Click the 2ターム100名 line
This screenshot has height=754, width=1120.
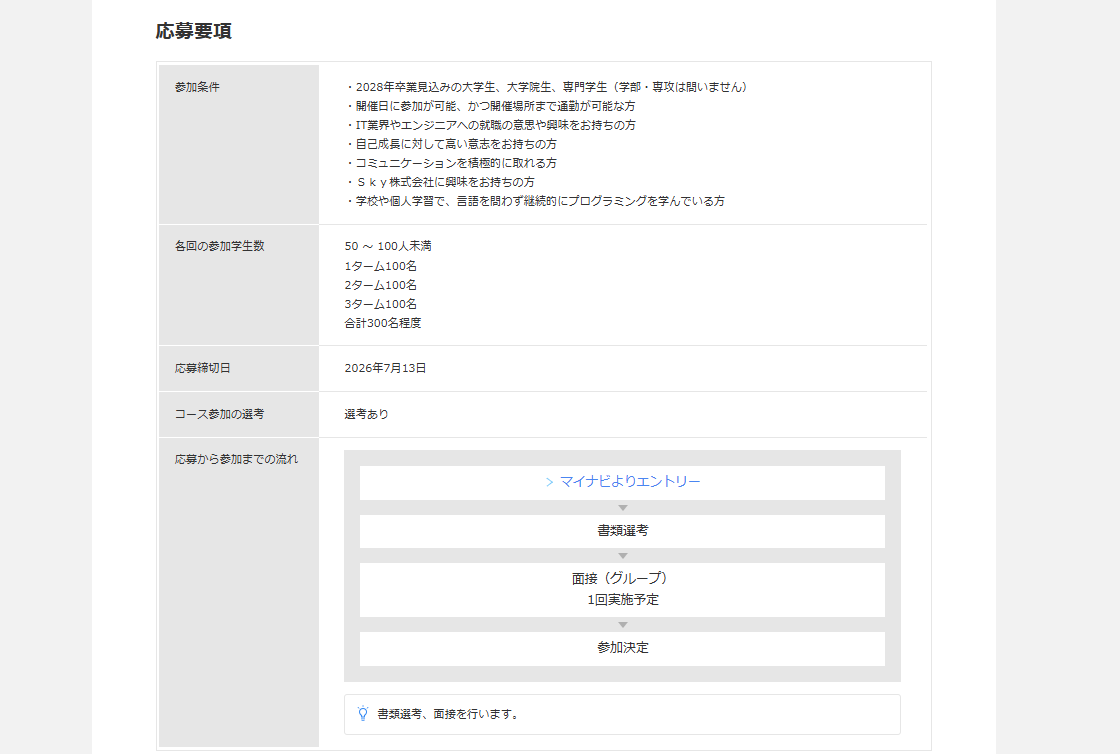click(x=381, y=285)
